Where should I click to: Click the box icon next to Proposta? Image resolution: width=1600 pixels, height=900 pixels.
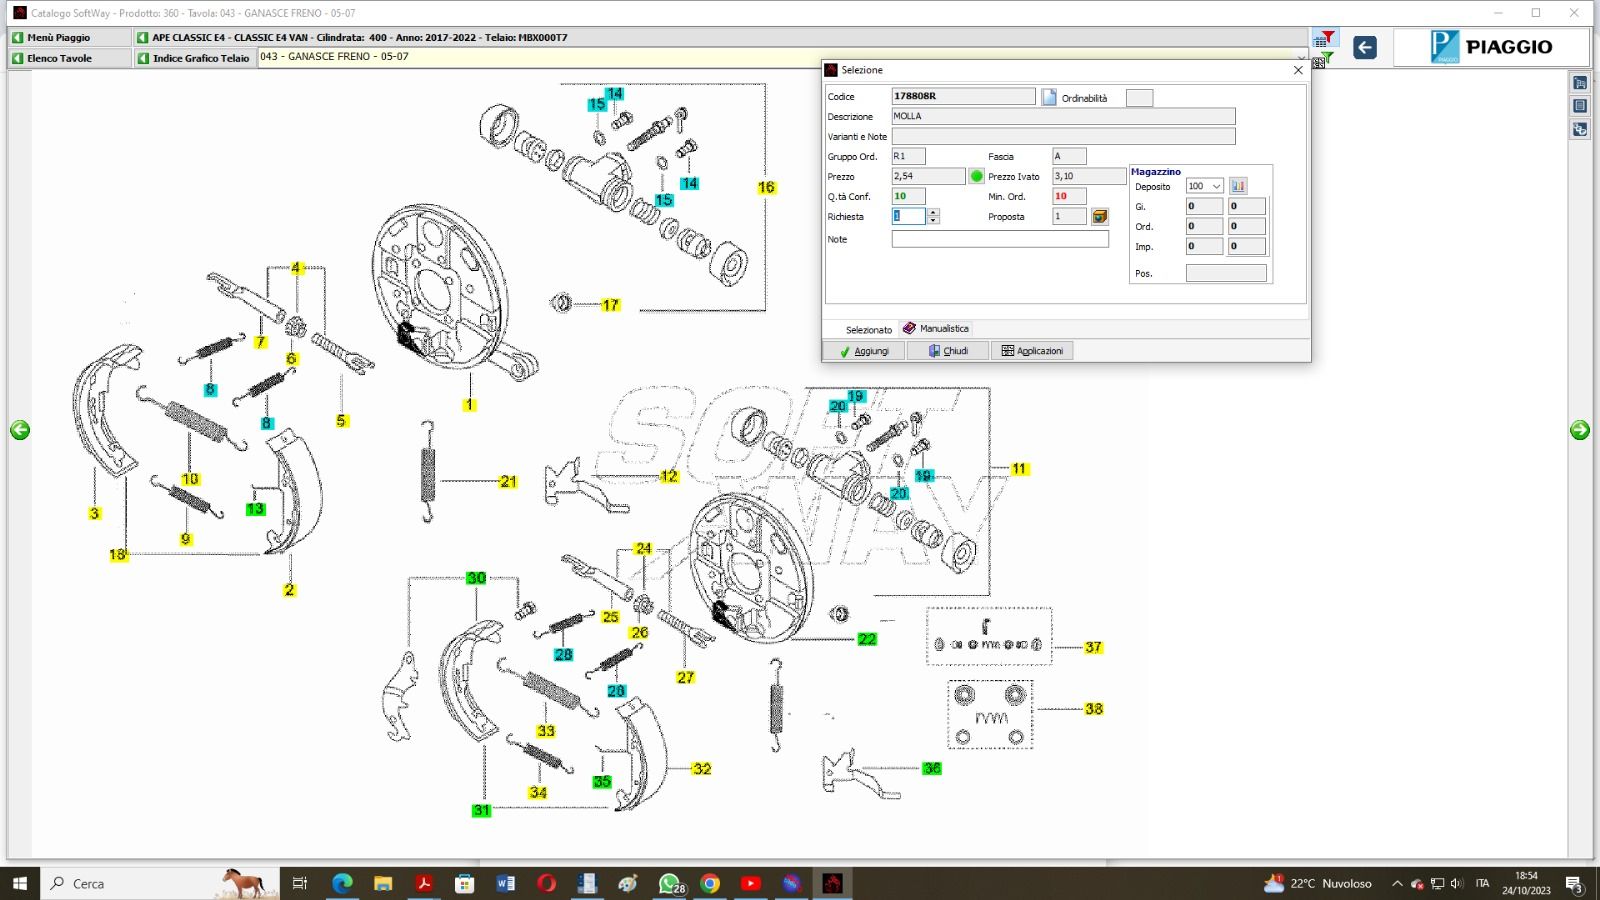pyautogui.click(x=1100, y=216)
